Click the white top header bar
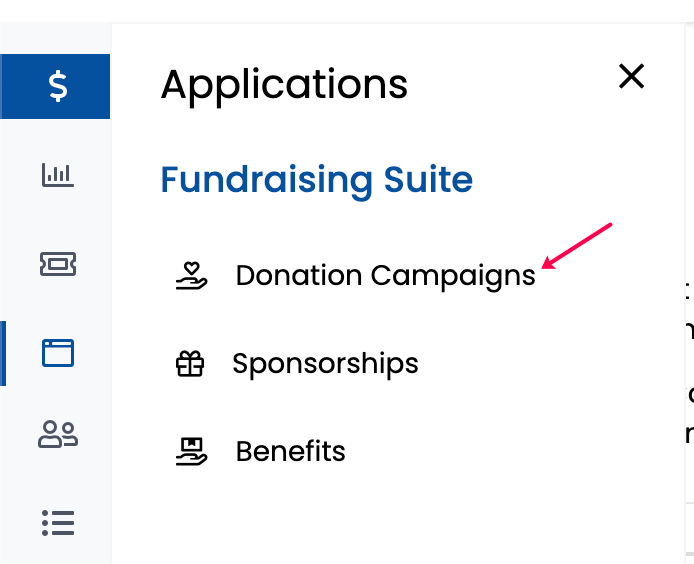 347,11
